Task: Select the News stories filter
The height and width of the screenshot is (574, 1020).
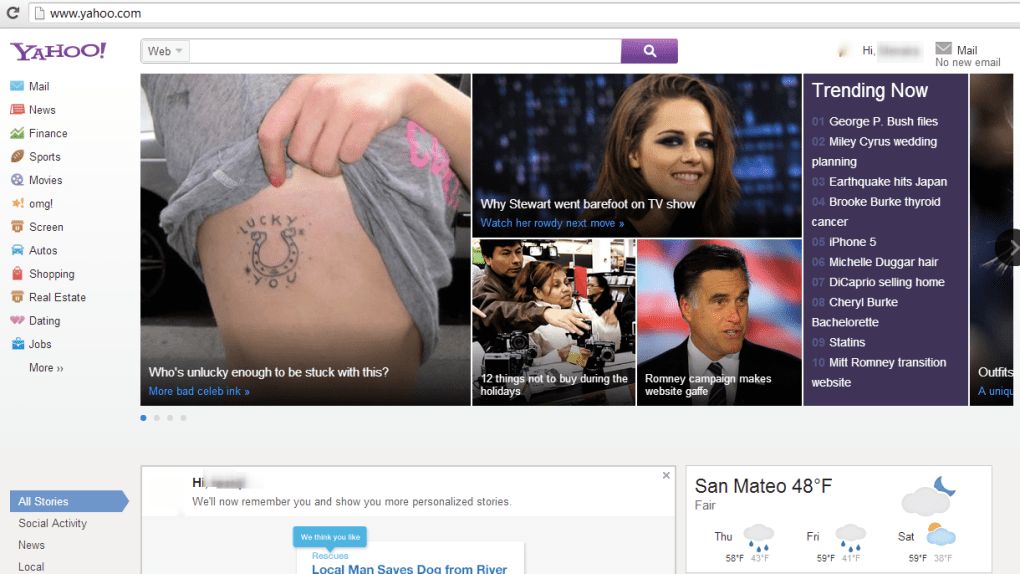Action: [x=31, y=545]
